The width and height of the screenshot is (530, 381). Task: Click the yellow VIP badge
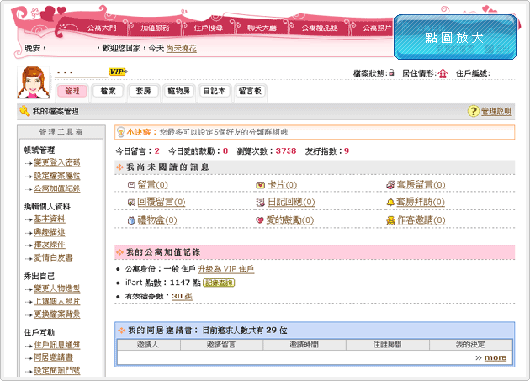click(118, 72)
